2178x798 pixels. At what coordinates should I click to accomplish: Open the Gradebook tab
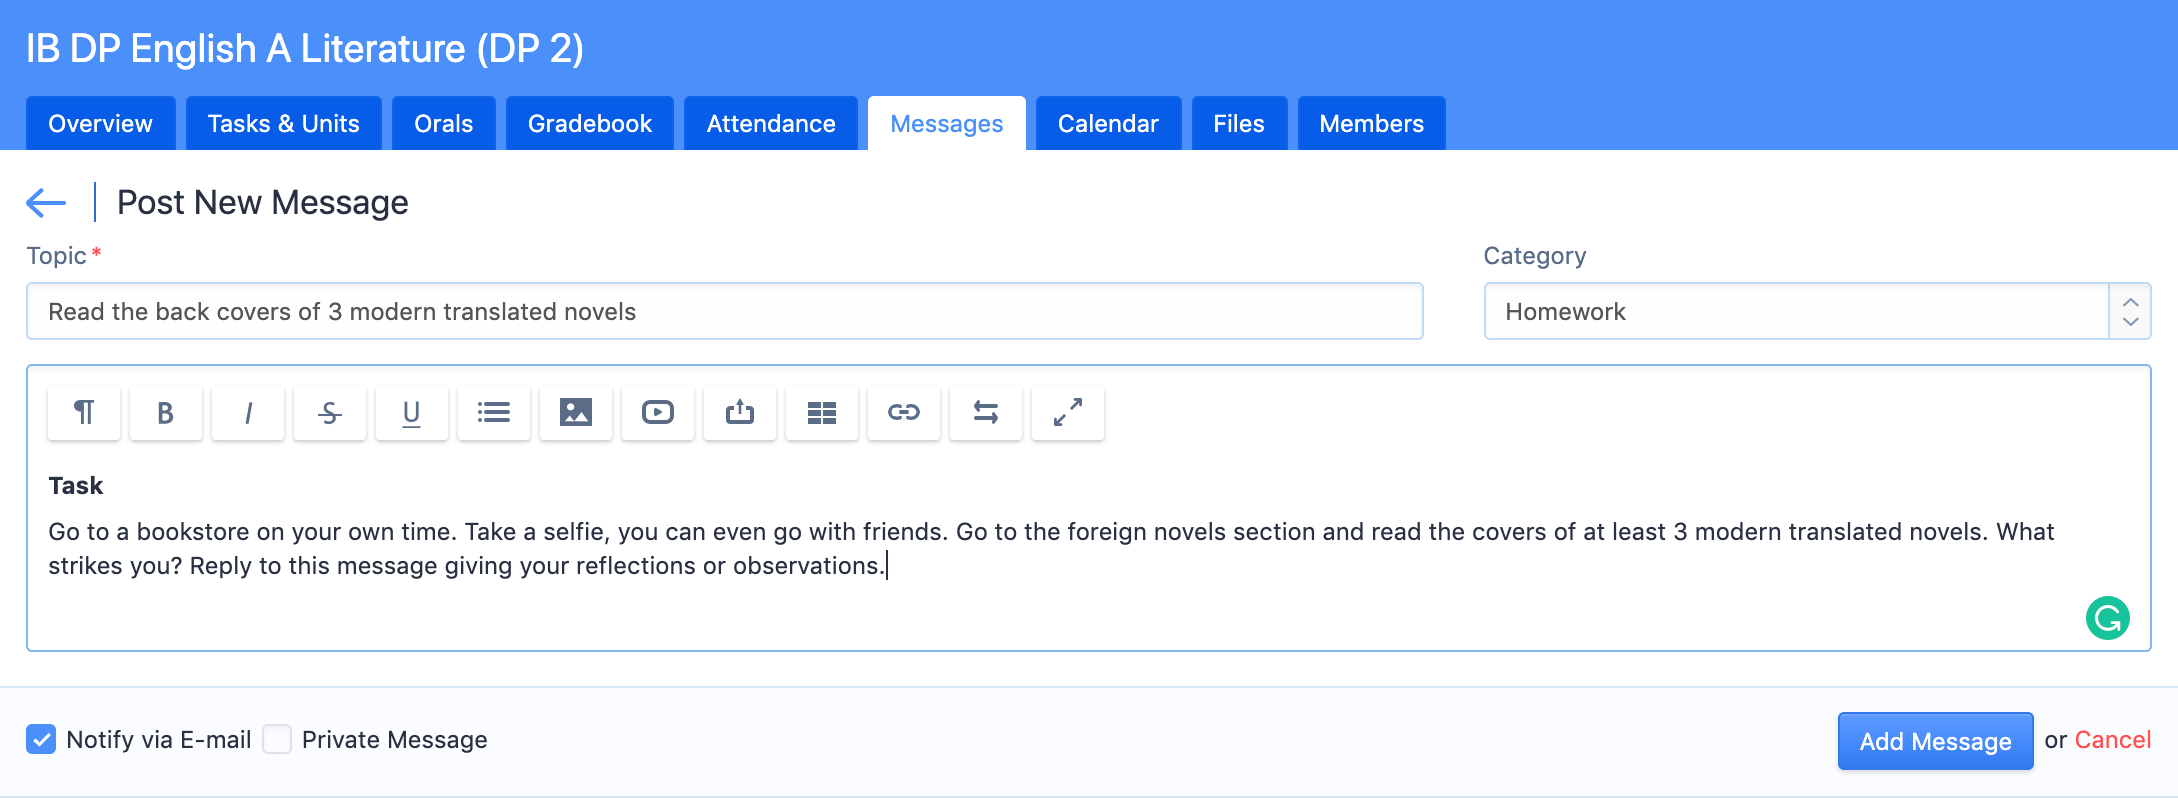pos(590,123)
